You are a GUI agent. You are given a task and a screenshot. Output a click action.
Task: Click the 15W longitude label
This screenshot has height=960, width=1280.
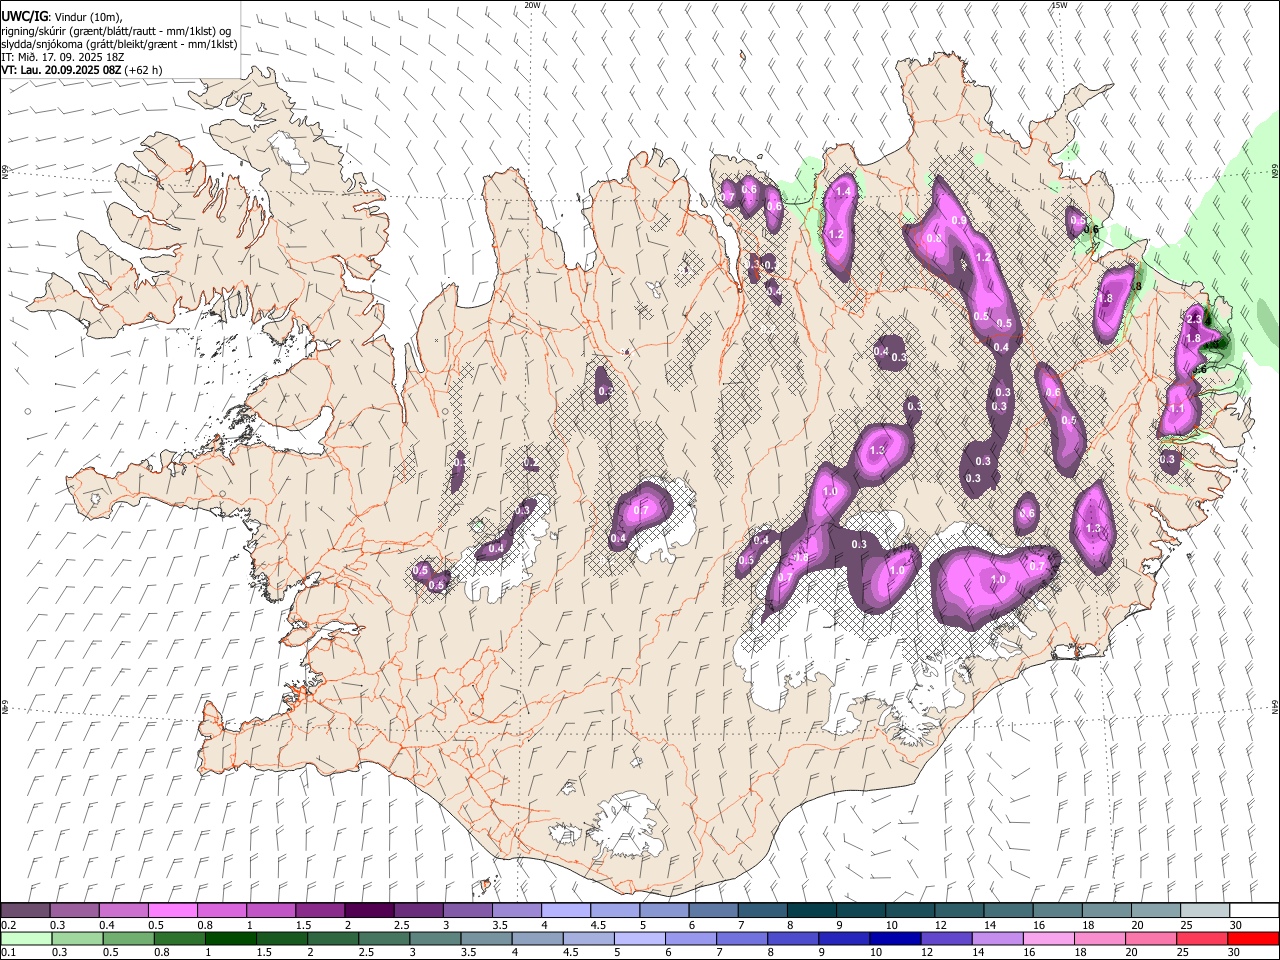(1059, 5)
